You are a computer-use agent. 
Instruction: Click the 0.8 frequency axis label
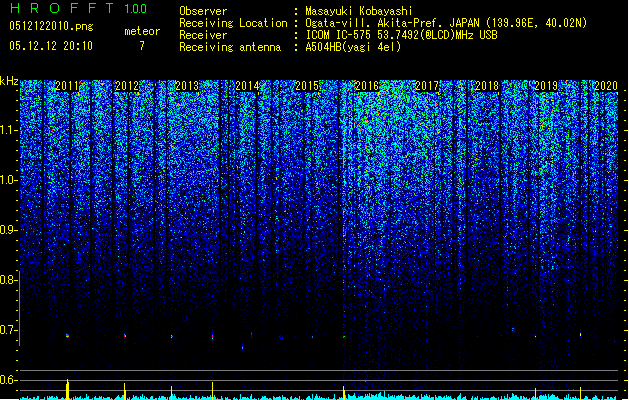click(9, 280)
